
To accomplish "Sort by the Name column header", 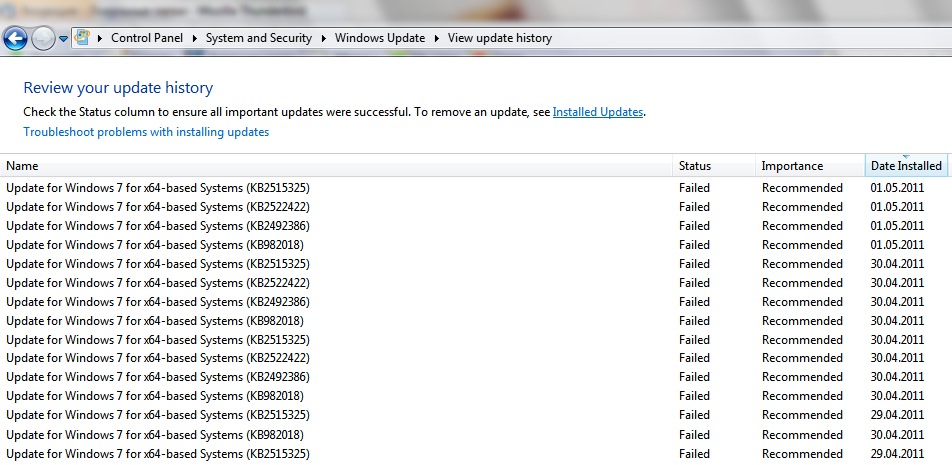I will [x=336, y=166].
